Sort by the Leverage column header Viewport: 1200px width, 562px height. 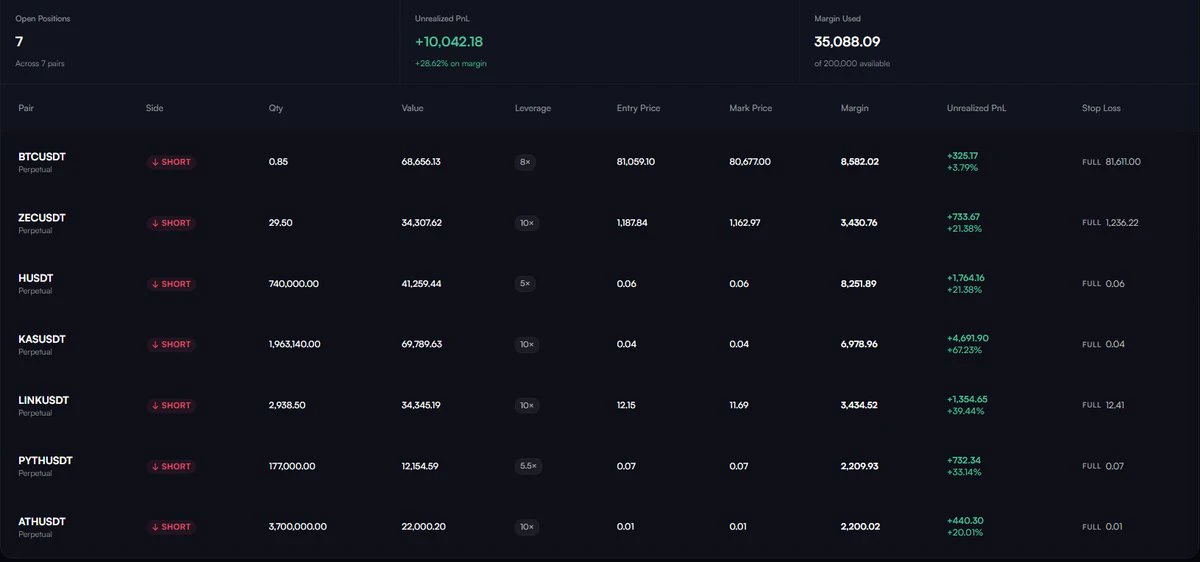[533, 108]
